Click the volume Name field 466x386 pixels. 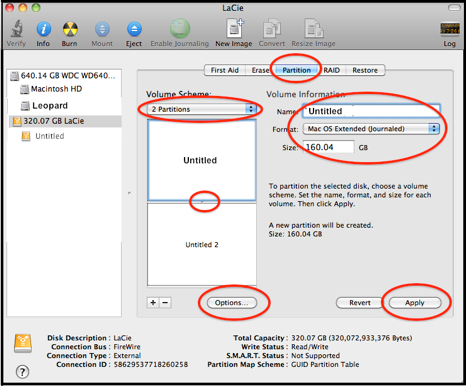tap(371, 111)
